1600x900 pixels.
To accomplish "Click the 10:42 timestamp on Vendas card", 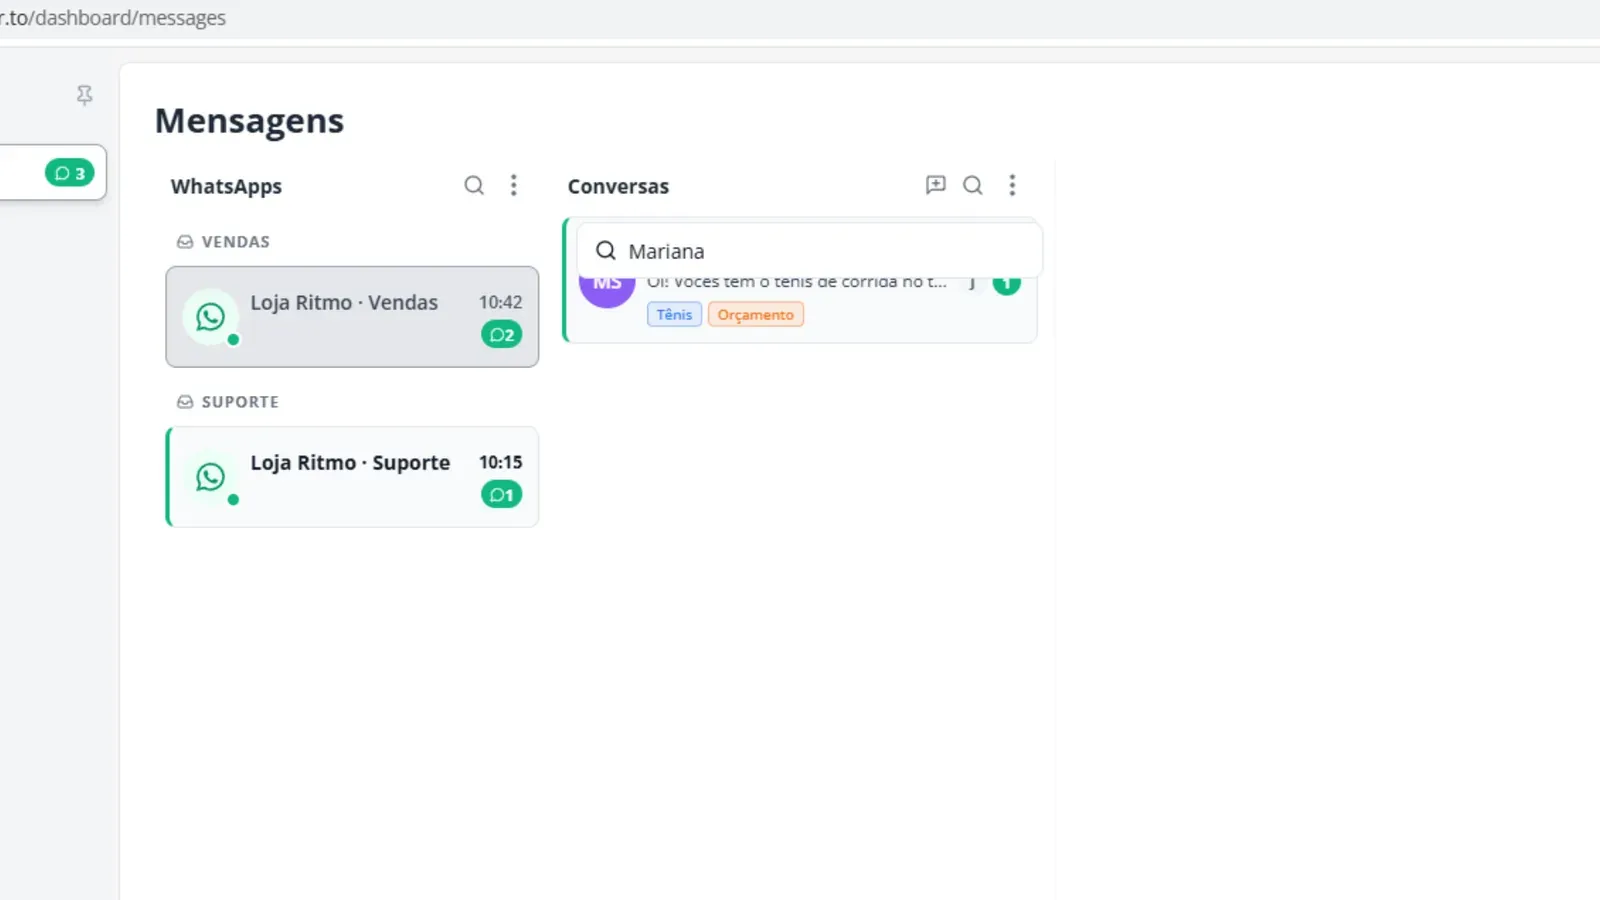I will pyautogui.click(x=501, y=302).
